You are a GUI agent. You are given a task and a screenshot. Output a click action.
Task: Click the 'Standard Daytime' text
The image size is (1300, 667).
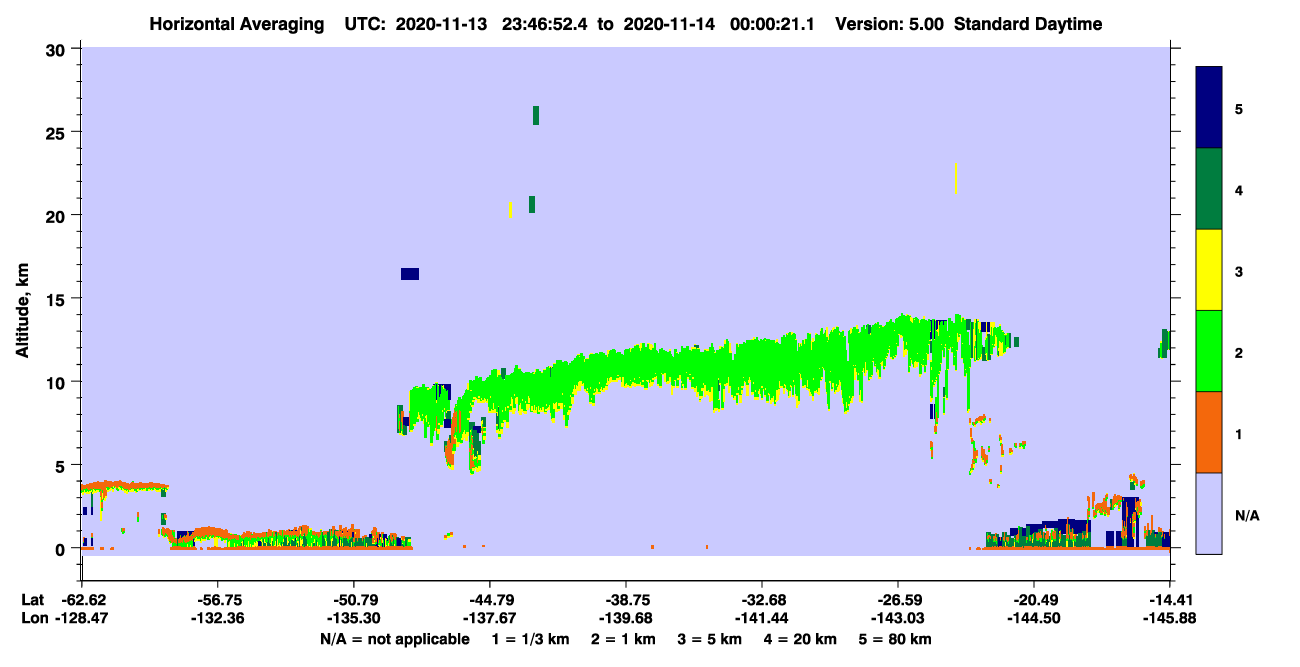coord(1028,24)
